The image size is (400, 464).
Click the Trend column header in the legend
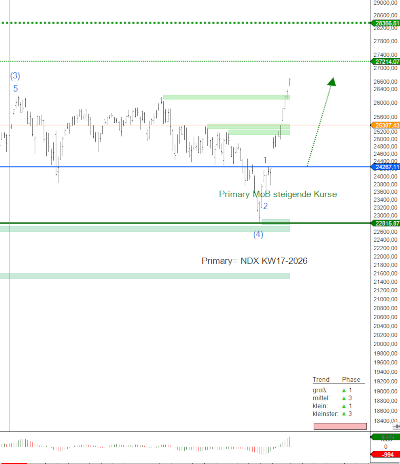[321, 380]
